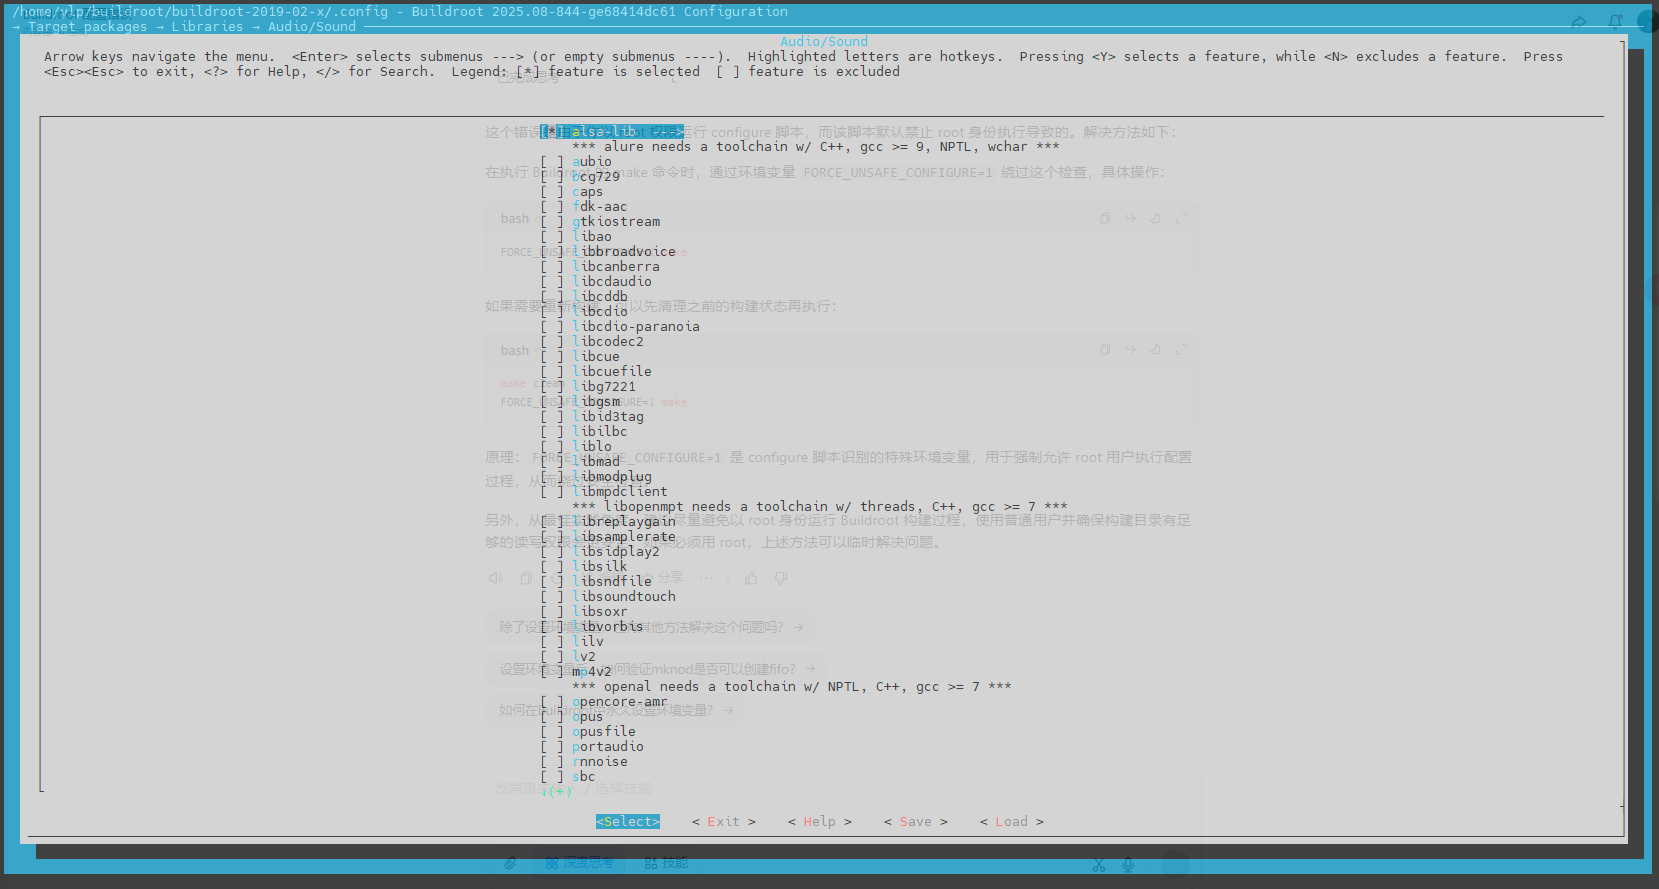The height and width of the screenshot is (889, 1659).
Task: Click the scissors icon in the chat input bar
Action: click(x=1098, y=865)
